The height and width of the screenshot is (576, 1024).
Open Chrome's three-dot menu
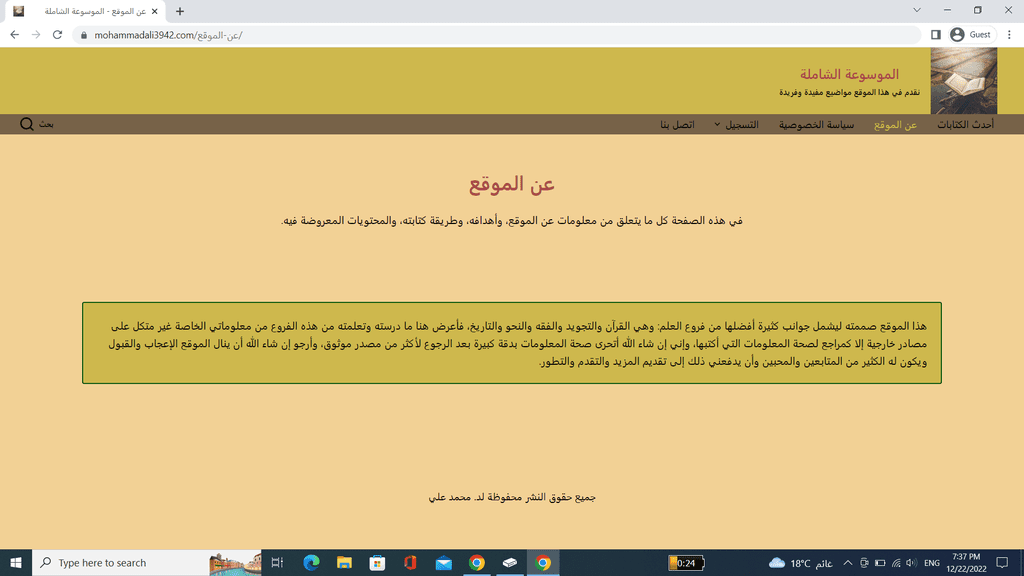1009,35
